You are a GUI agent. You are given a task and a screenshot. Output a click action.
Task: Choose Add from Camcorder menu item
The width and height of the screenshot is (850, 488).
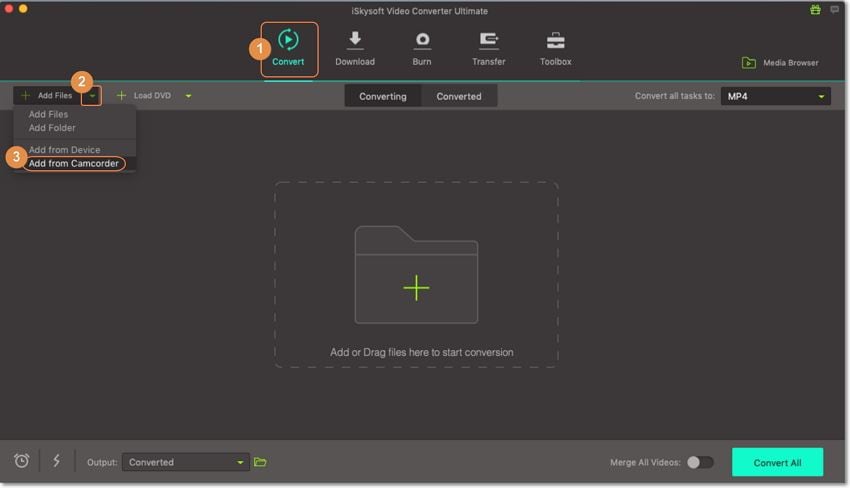coord(74,163)
